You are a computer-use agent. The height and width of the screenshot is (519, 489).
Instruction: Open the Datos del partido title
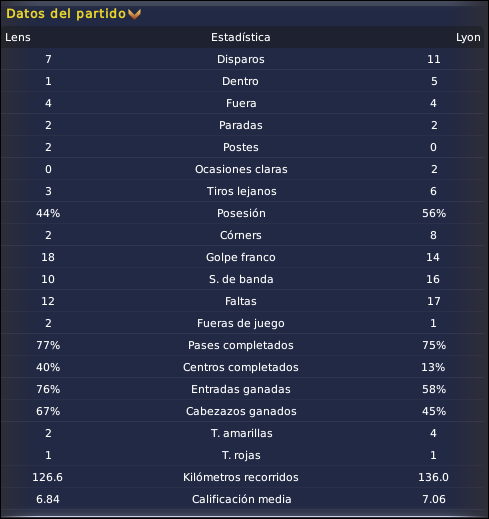[66, 14]
